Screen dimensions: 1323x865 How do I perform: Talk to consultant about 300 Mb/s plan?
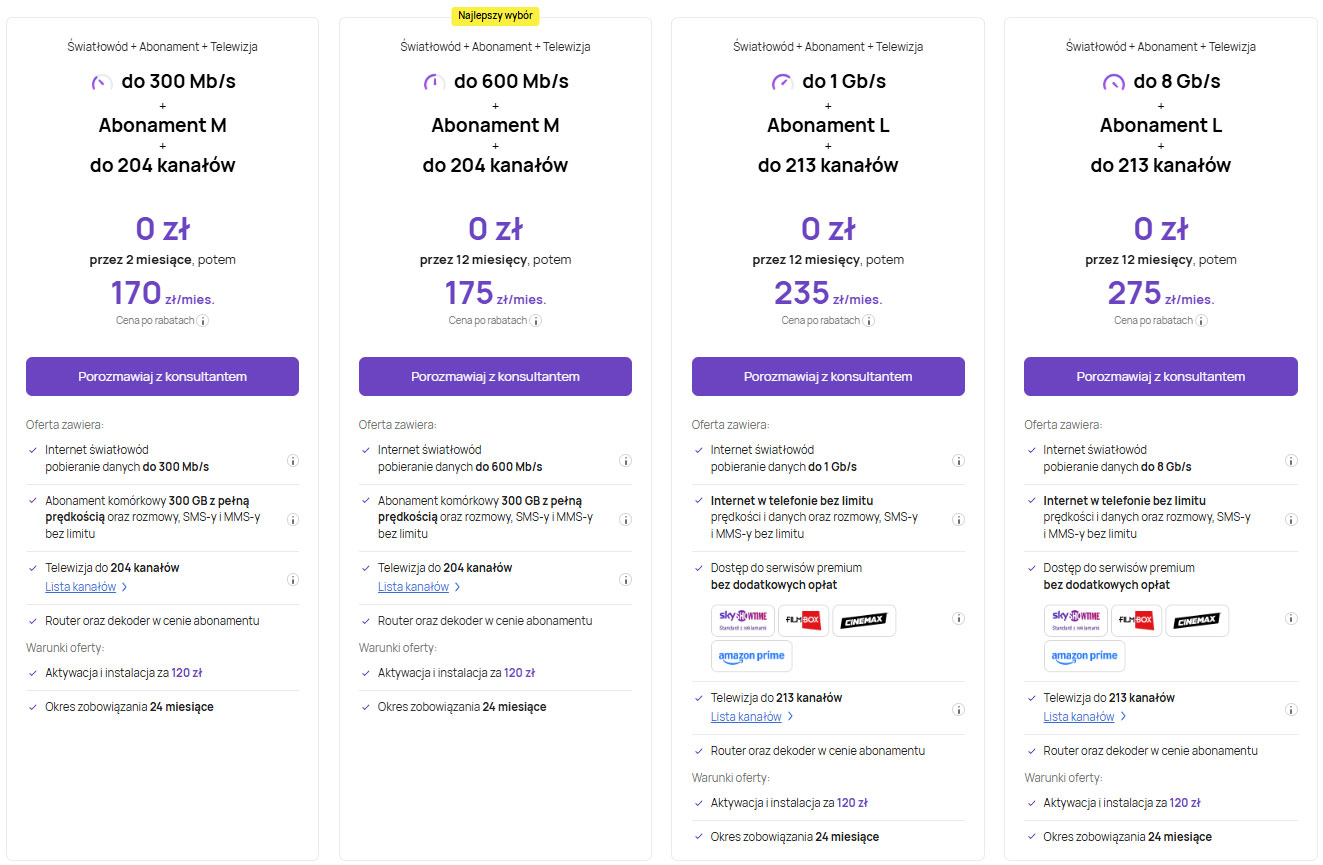[x=162, y=377]
